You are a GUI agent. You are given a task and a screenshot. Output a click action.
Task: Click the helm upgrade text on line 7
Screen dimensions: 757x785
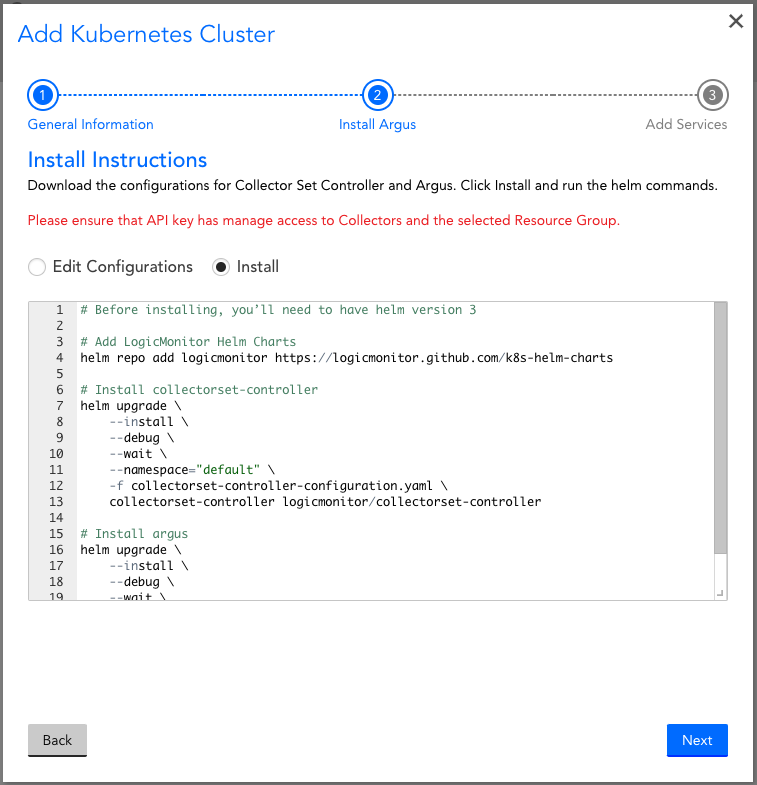point(124,406)
